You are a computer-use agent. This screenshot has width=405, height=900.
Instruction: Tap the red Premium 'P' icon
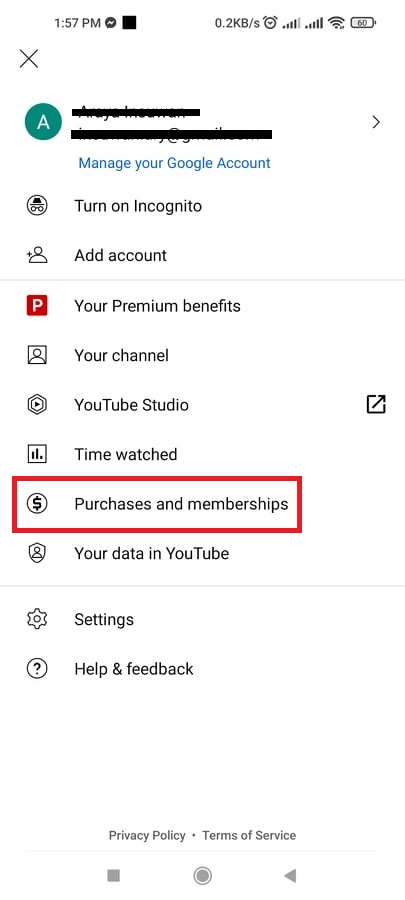37,306
